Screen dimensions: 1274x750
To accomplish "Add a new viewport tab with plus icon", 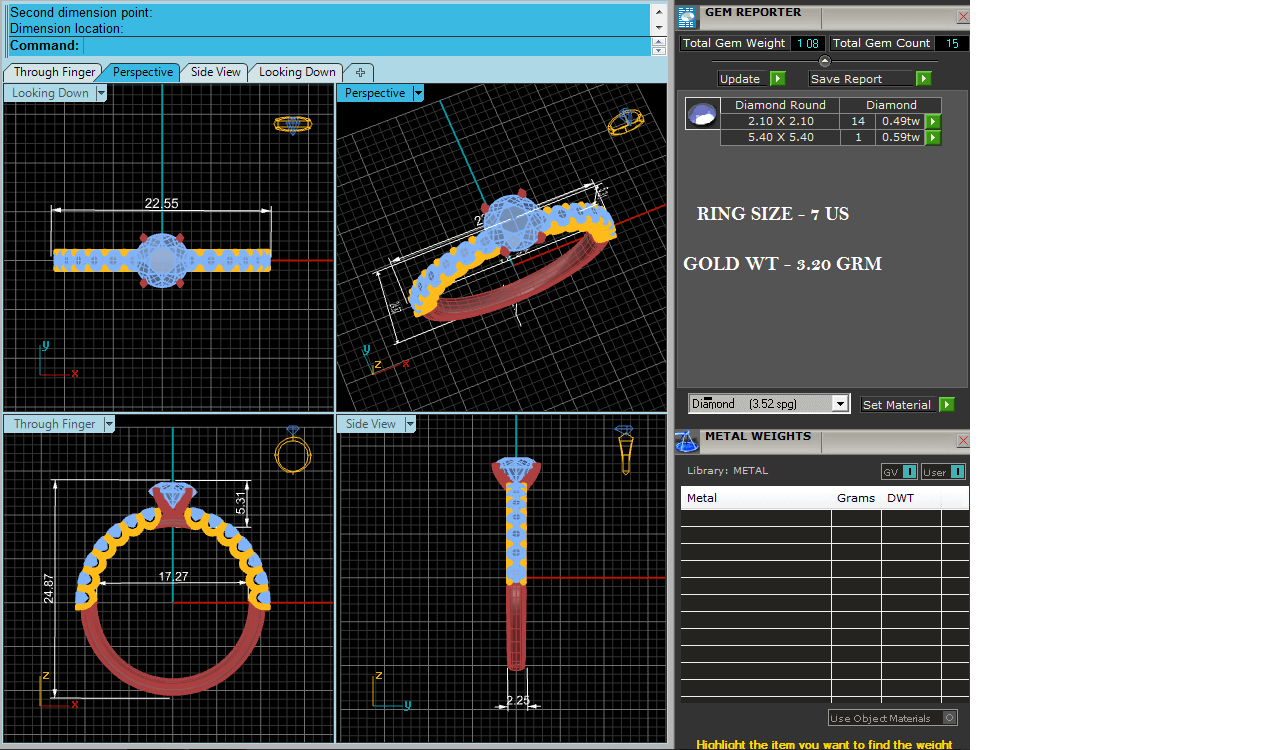I will [x=360, y=72].
